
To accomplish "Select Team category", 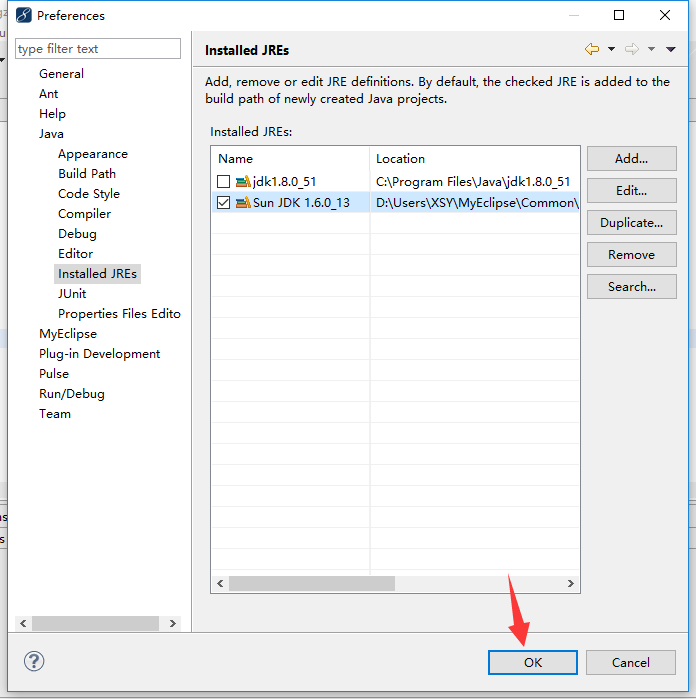I will pos(55,414).
